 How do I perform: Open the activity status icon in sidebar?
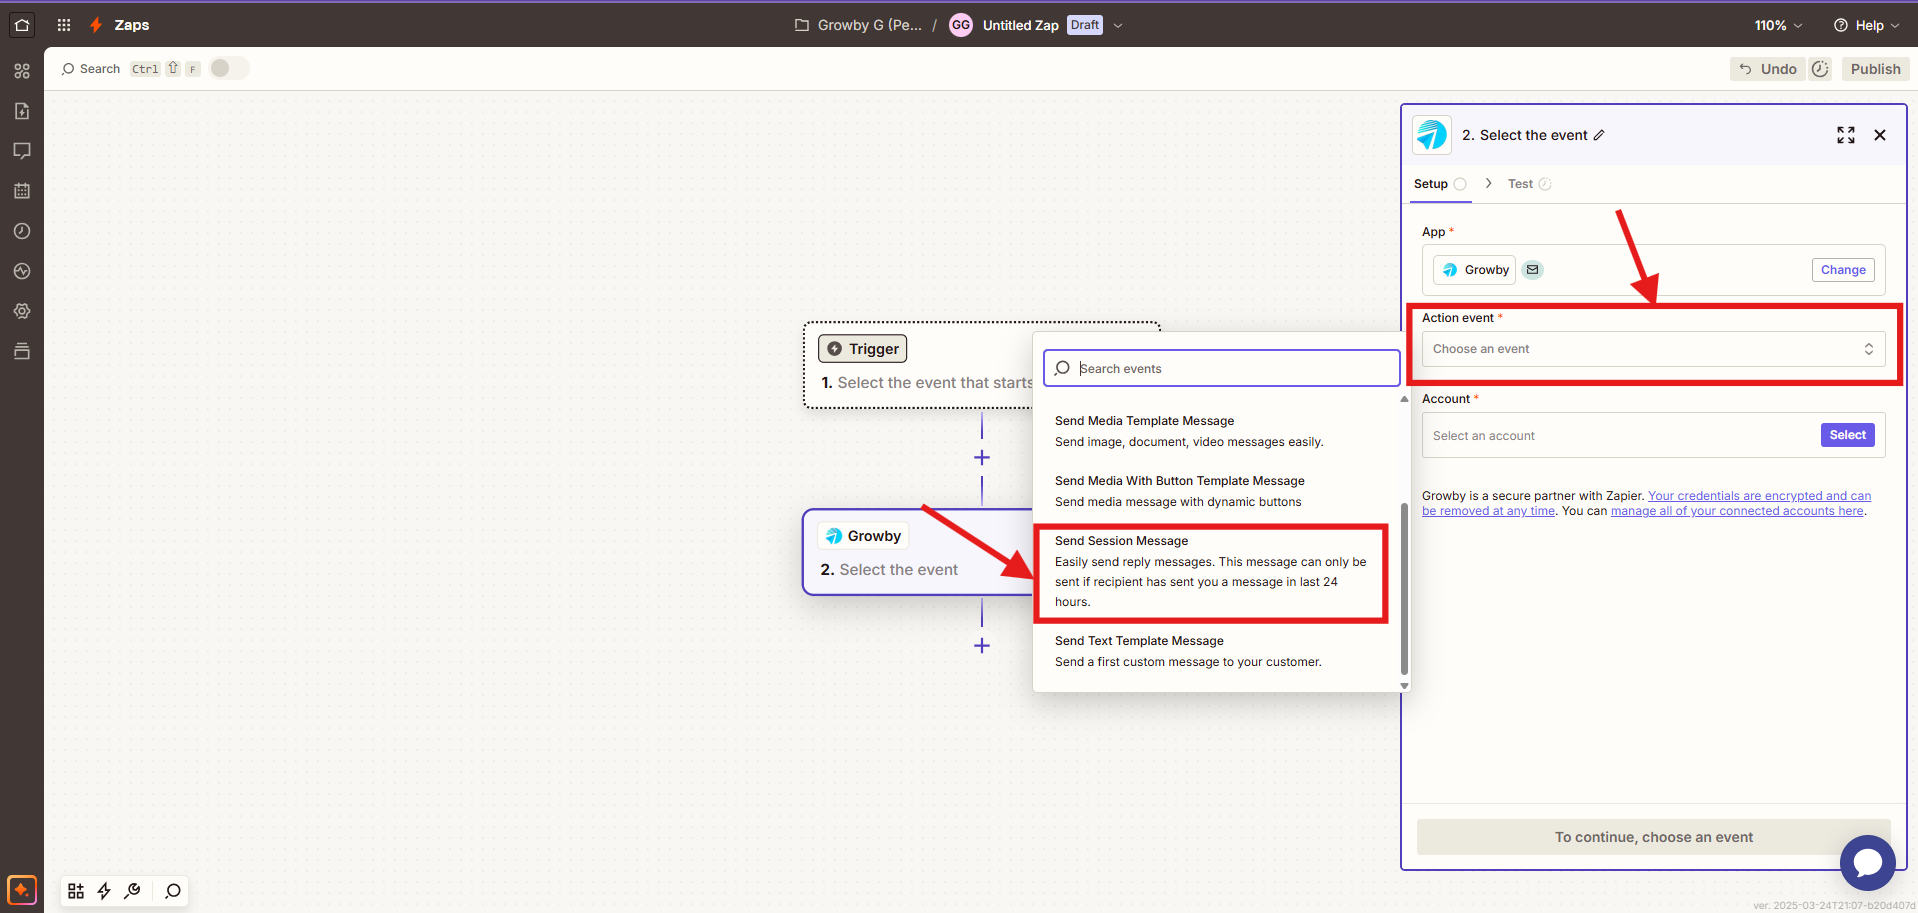click(x=22, y=271)
